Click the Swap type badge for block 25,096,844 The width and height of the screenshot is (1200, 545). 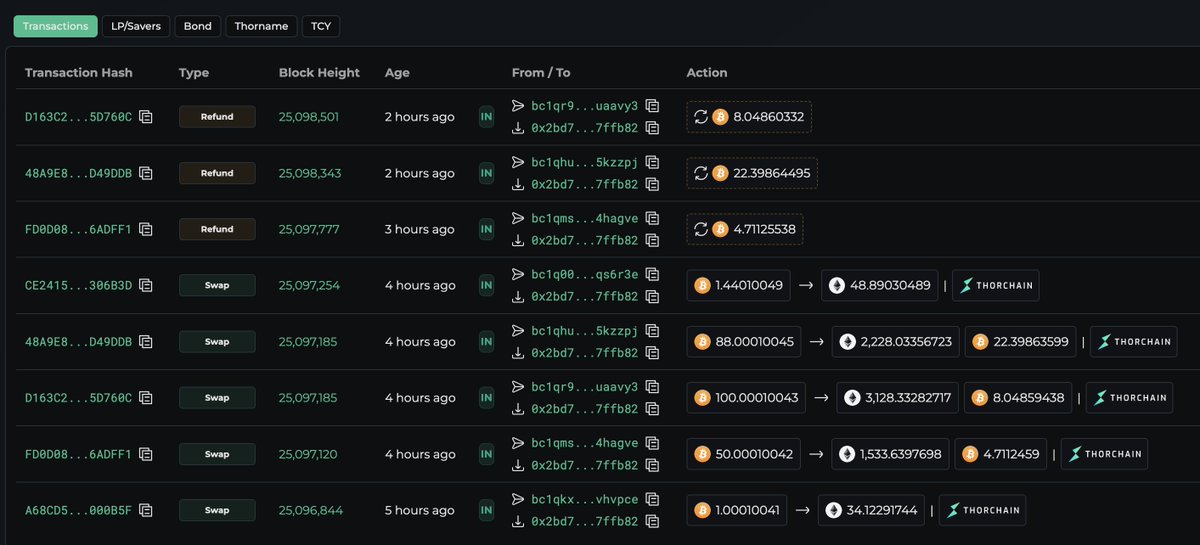217,510
